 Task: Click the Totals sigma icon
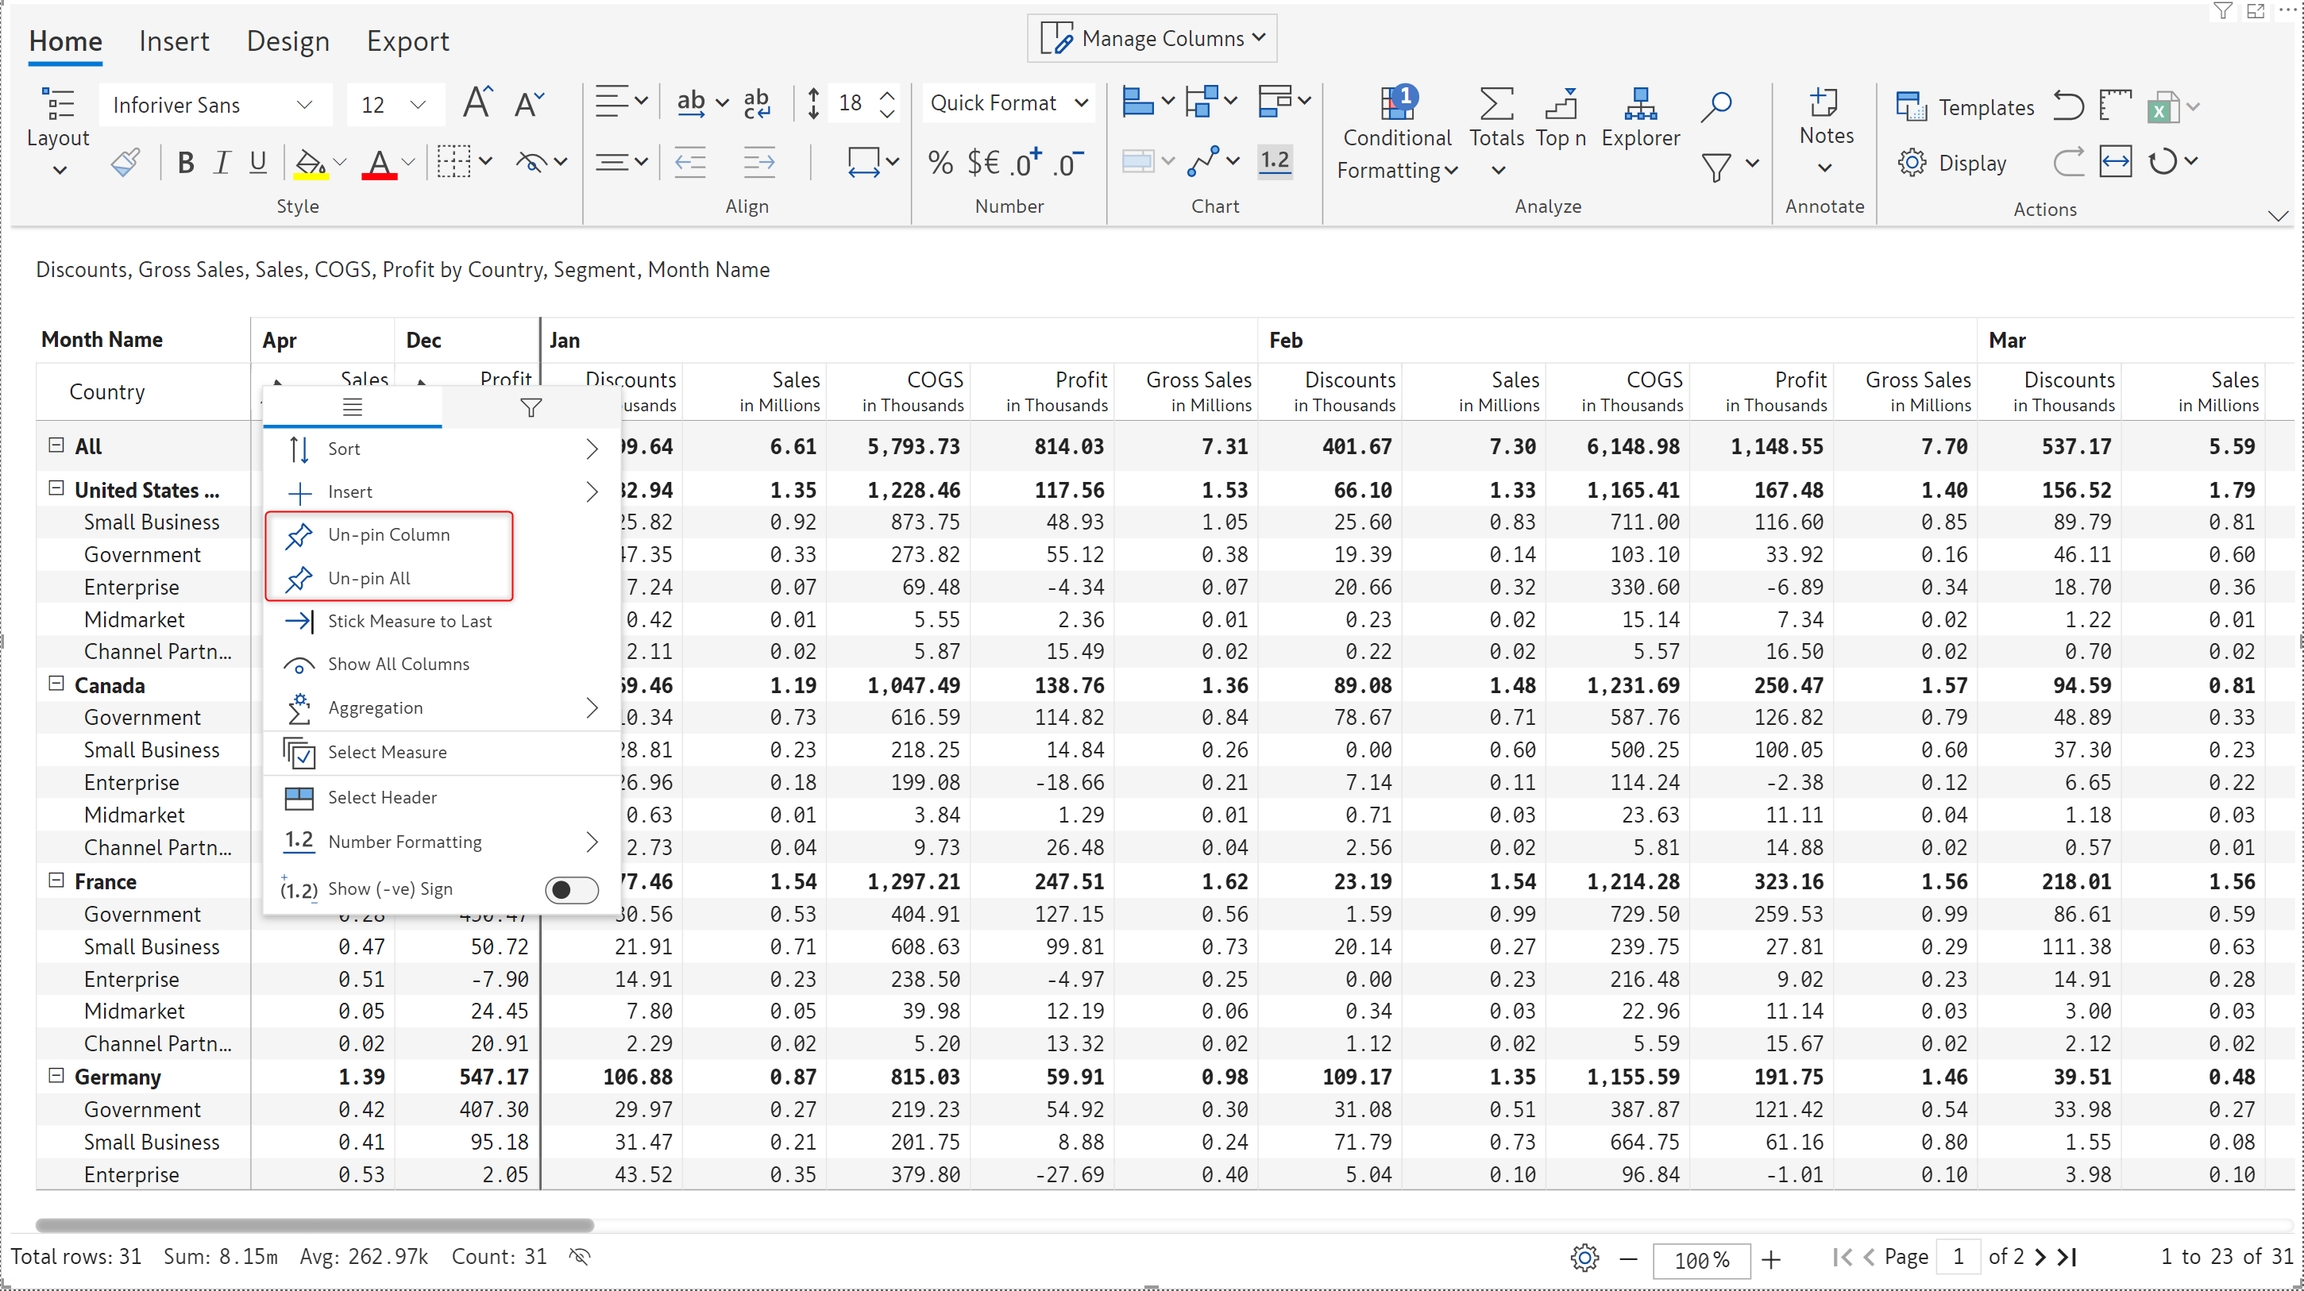tap(1496, 105)
